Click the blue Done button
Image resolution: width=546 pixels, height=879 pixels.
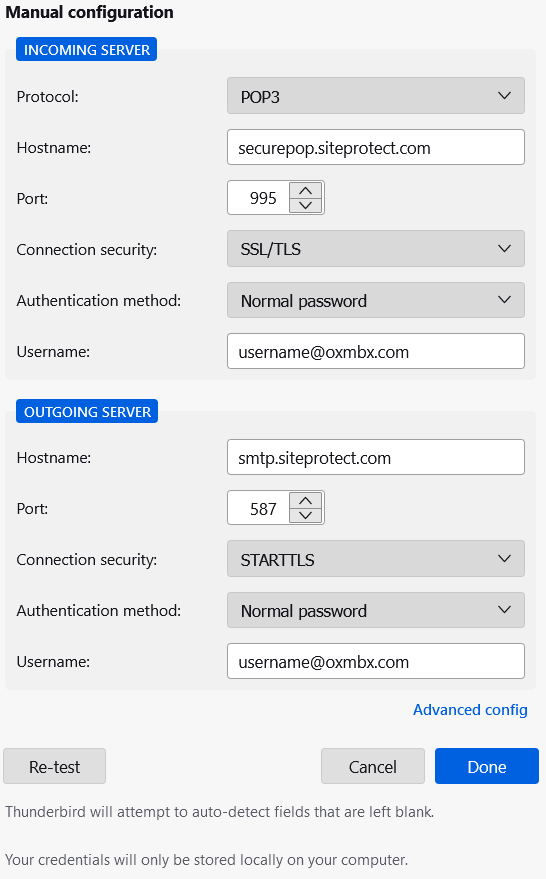(x=487, y=766)
